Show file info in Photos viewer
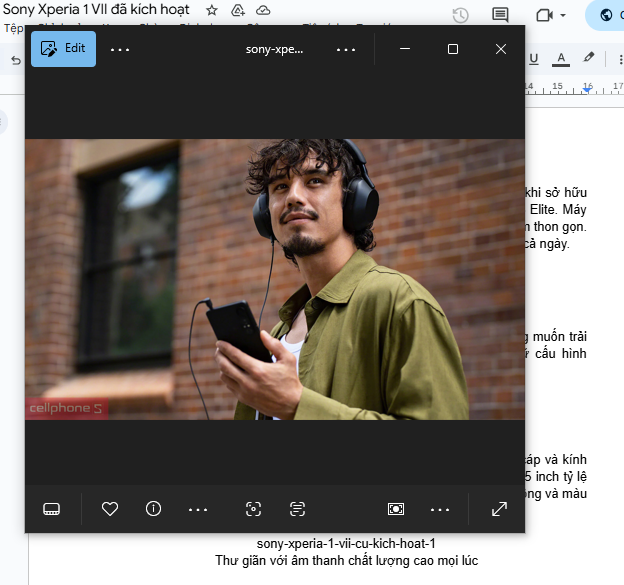The width and height of the screenshot is (624, 585). pyautogui.click(x=153, y=509)
